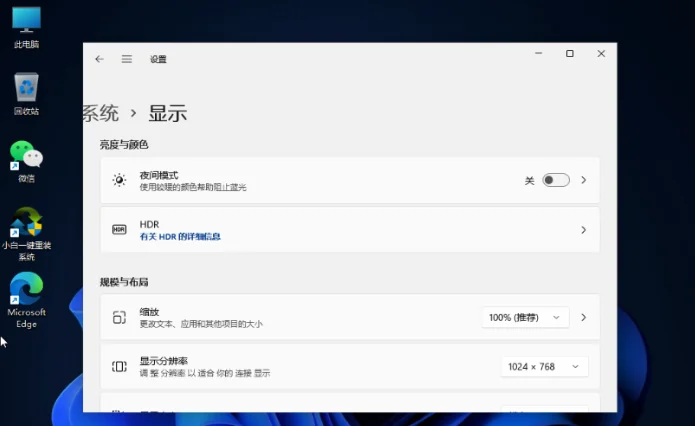
Task: Navigate to 系统 in the breadcrumb
Action: tap(101, 113)
